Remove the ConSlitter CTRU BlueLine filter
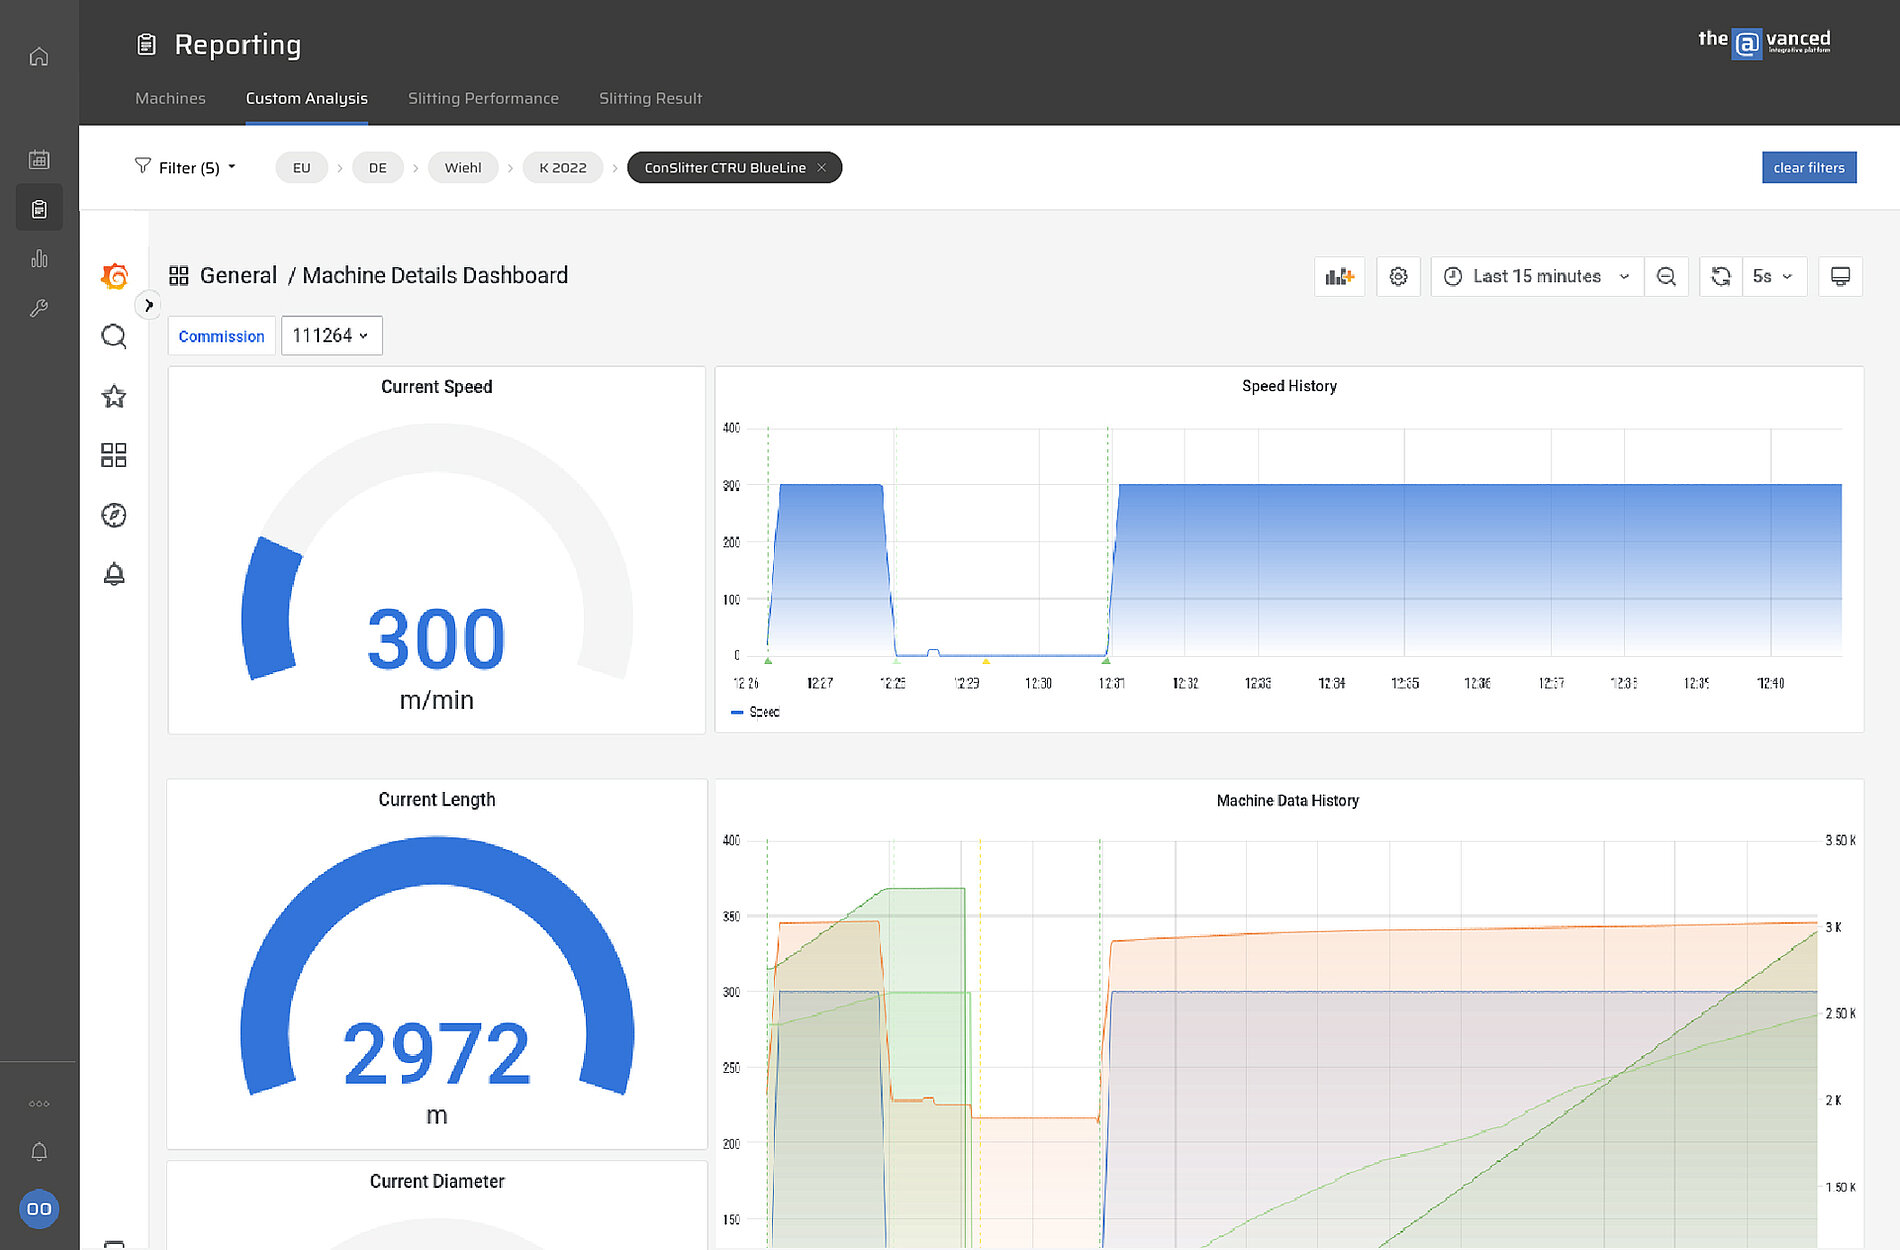 click(822, 168)
